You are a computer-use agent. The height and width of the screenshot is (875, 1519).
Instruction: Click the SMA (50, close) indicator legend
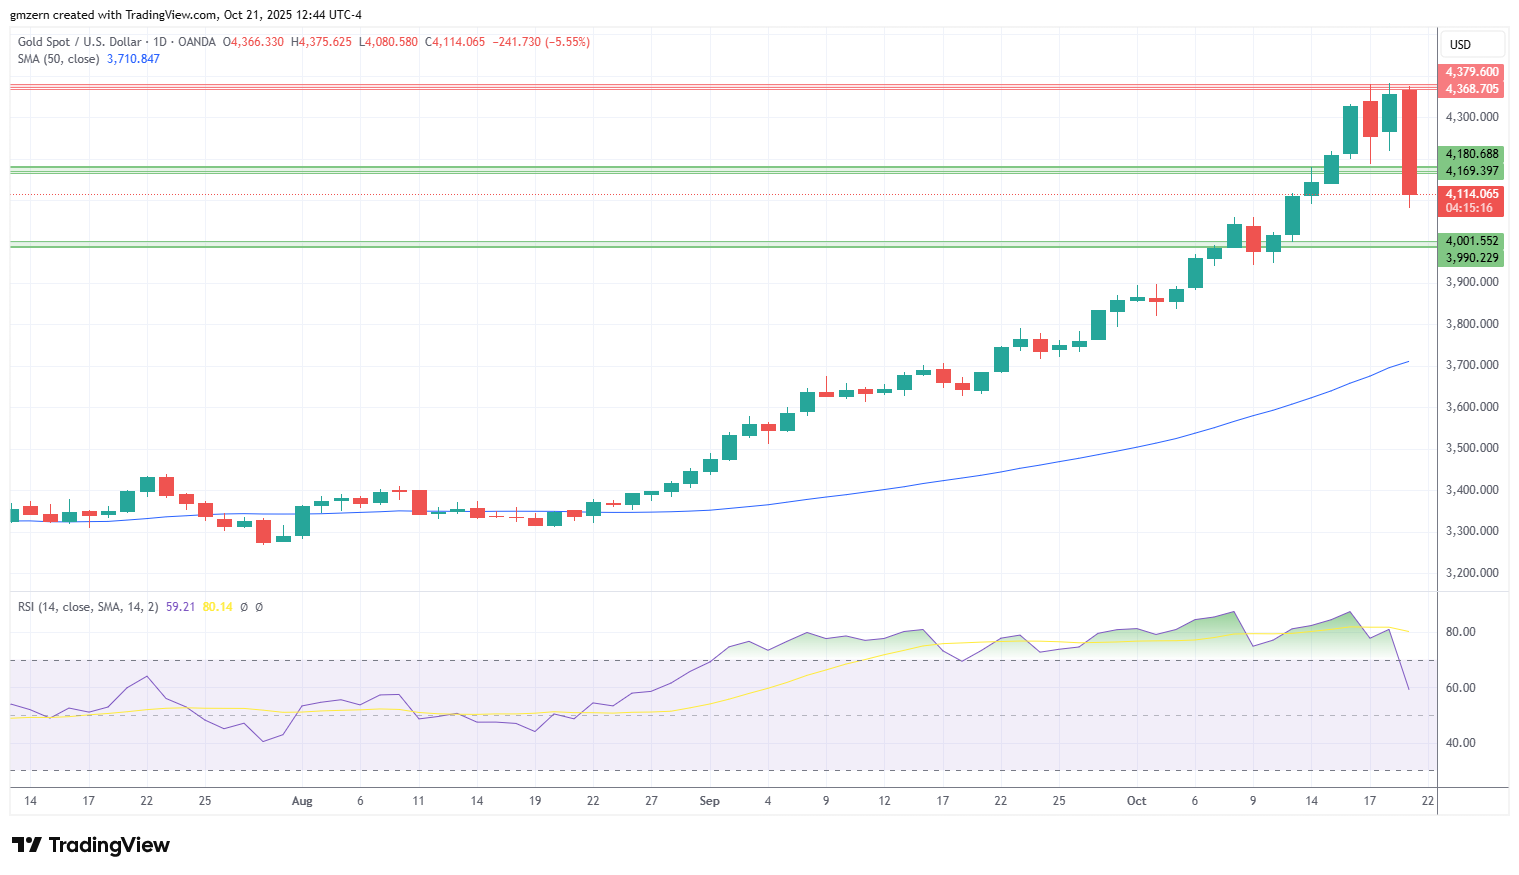[58, 59]
